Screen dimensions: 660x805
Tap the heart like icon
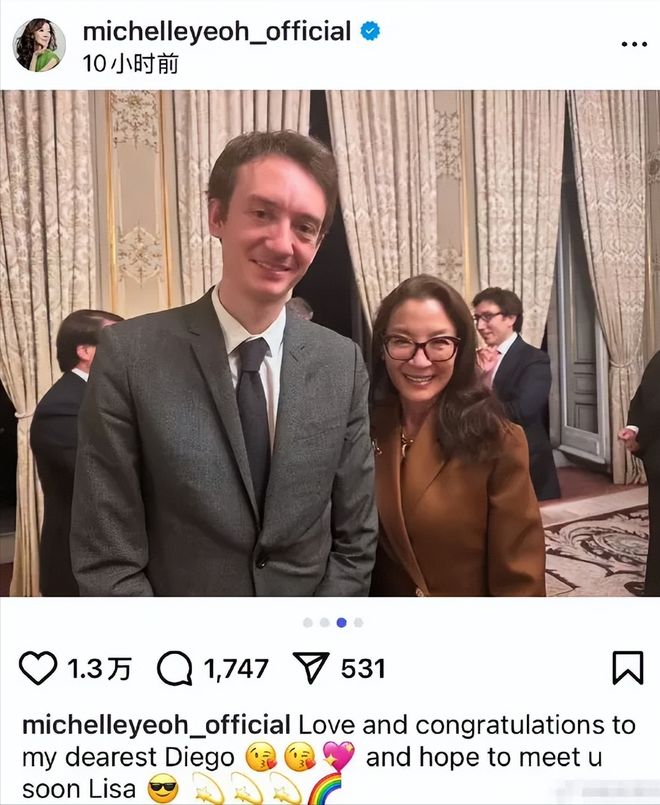(x=38, y=668)
